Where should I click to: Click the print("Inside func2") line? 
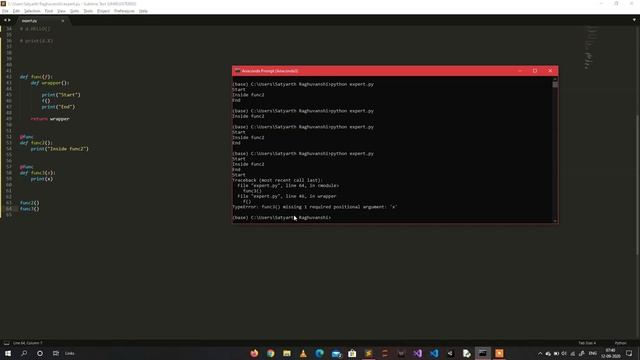[60, 149]
